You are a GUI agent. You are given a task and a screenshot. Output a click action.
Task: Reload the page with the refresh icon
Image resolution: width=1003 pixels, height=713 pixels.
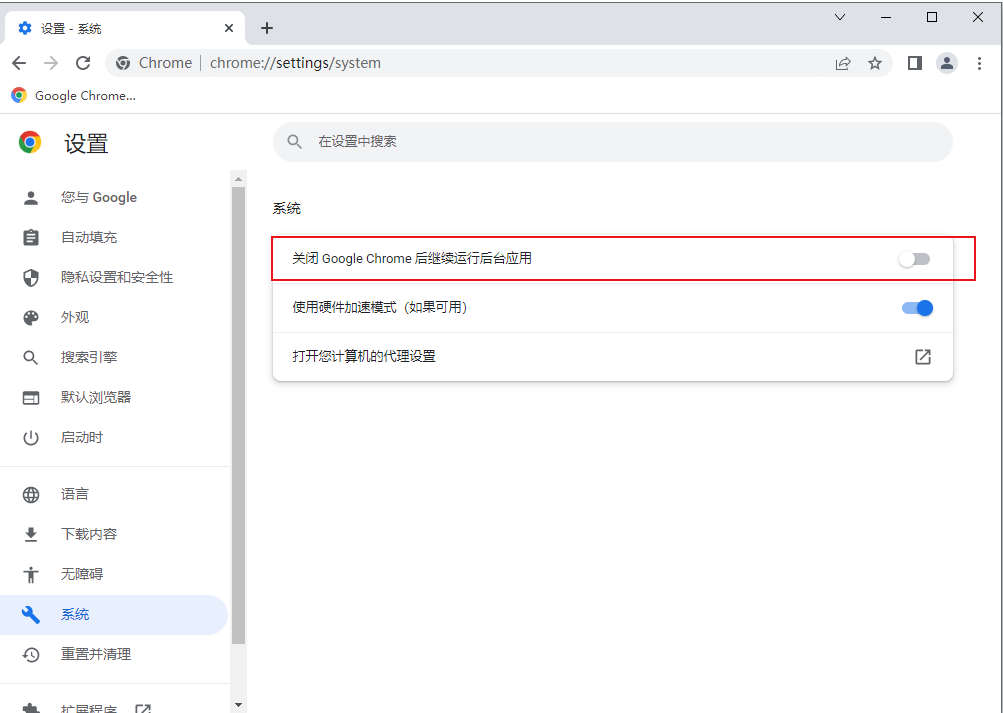[83, 63]
